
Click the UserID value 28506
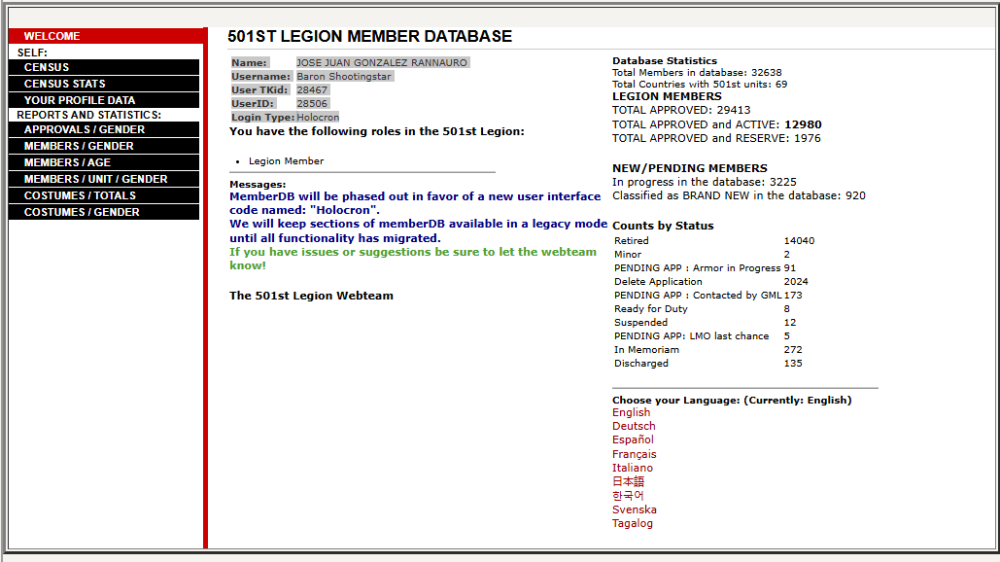(312, 103)
